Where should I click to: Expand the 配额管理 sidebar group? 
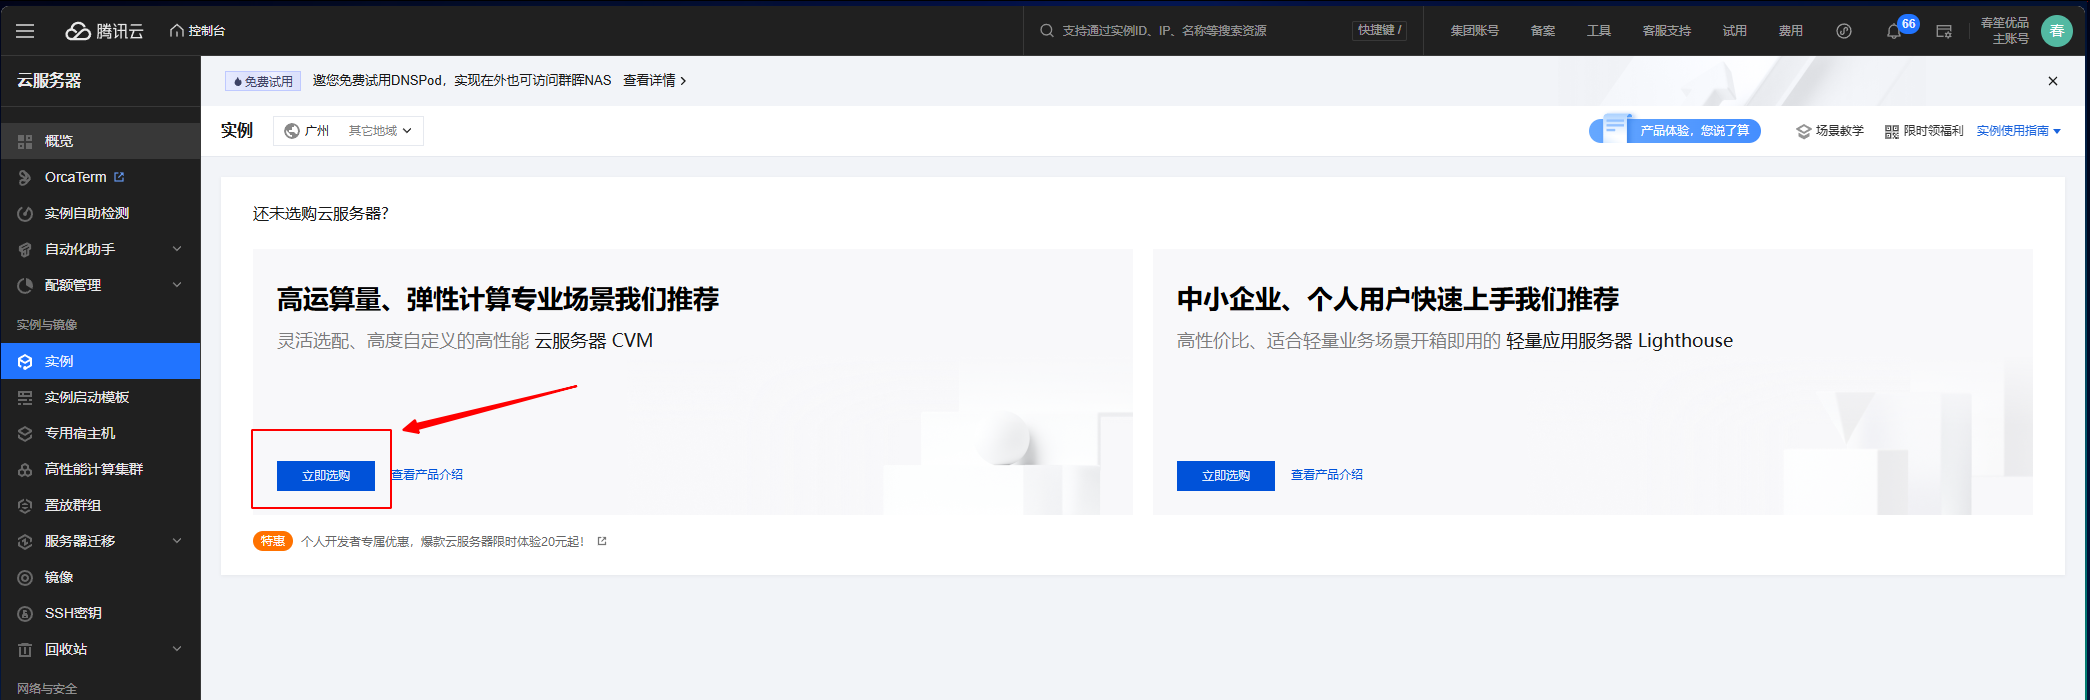[x=100, y=285]
